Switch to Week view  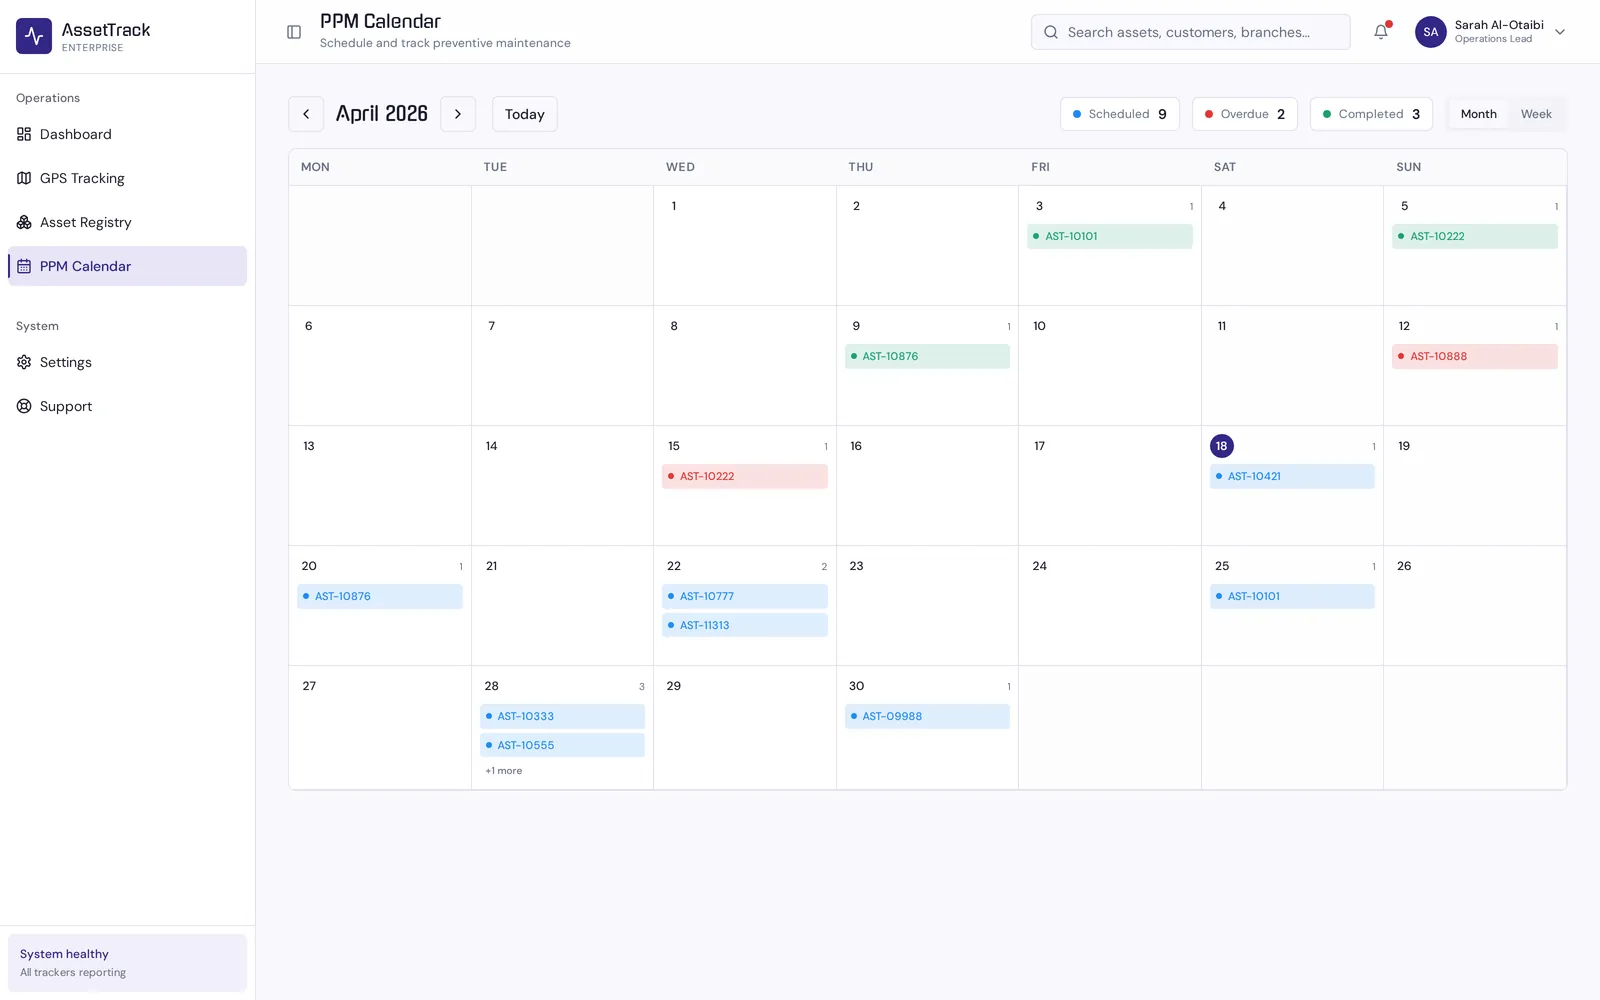point(1536,114)
